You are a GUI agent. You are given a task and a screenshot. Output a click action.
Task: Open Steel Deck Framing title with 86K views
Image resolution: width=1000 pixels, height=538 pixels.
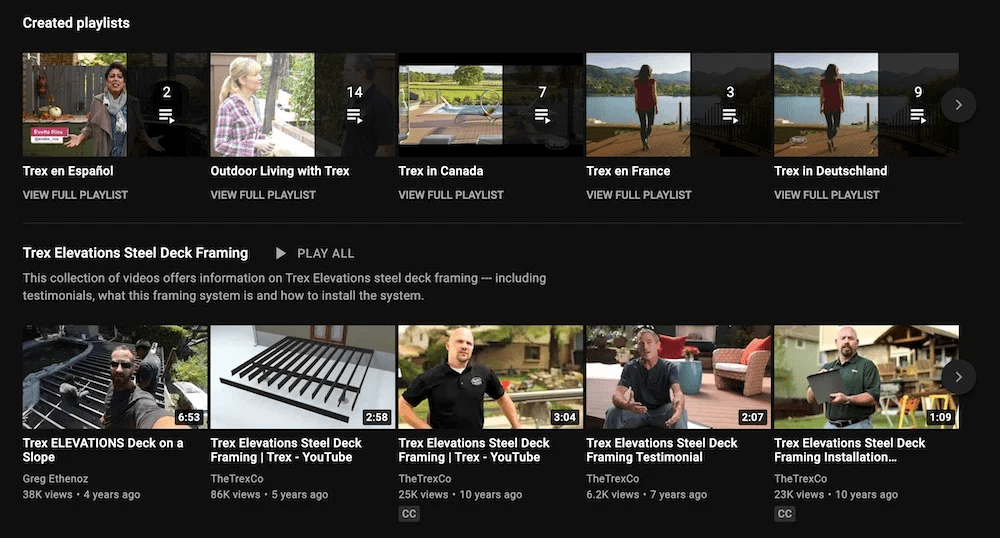[286, 450]
